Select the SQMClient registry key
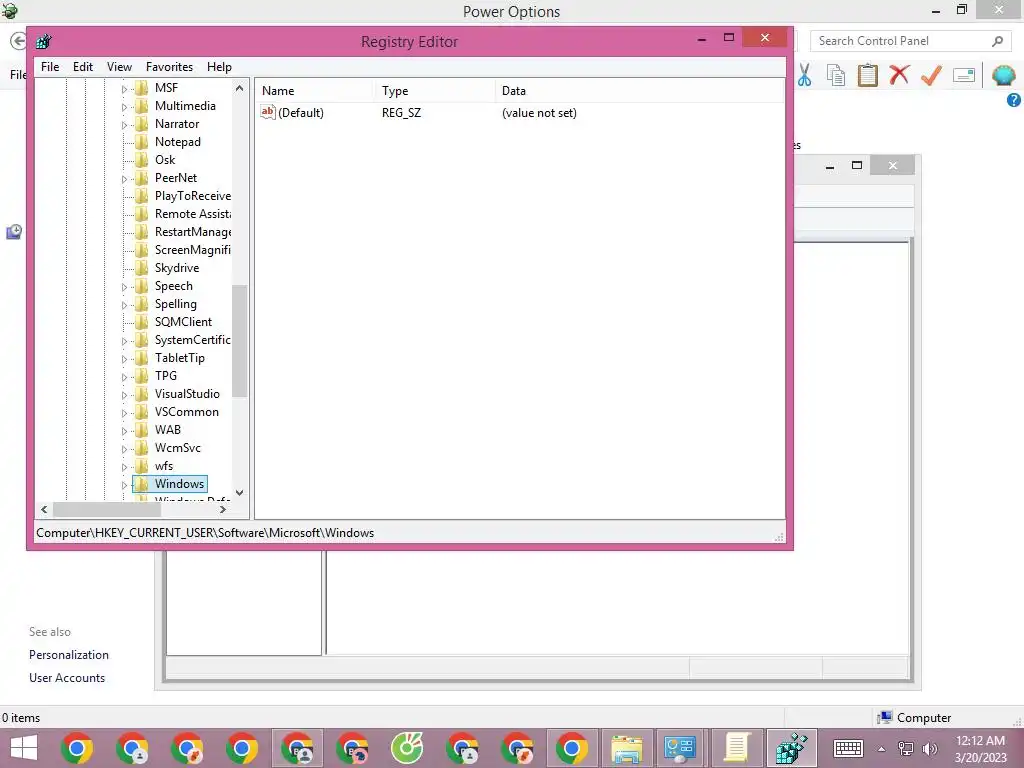The width and height of the screenshot is (1024, 768). (x=183, y=322)
